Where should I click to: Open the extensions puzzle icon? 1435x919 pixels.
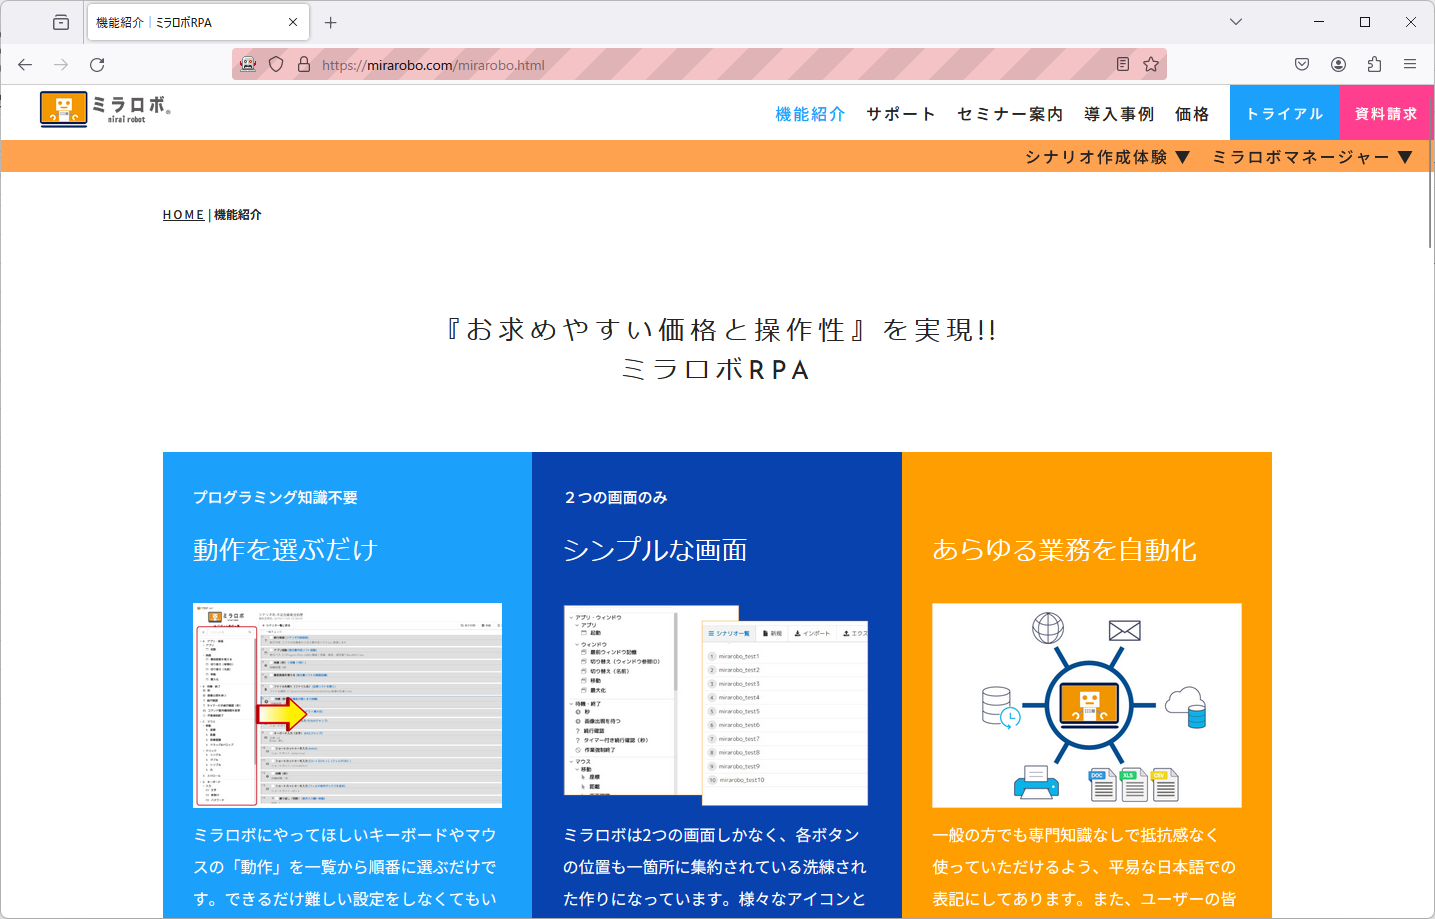pos(1374,64)
